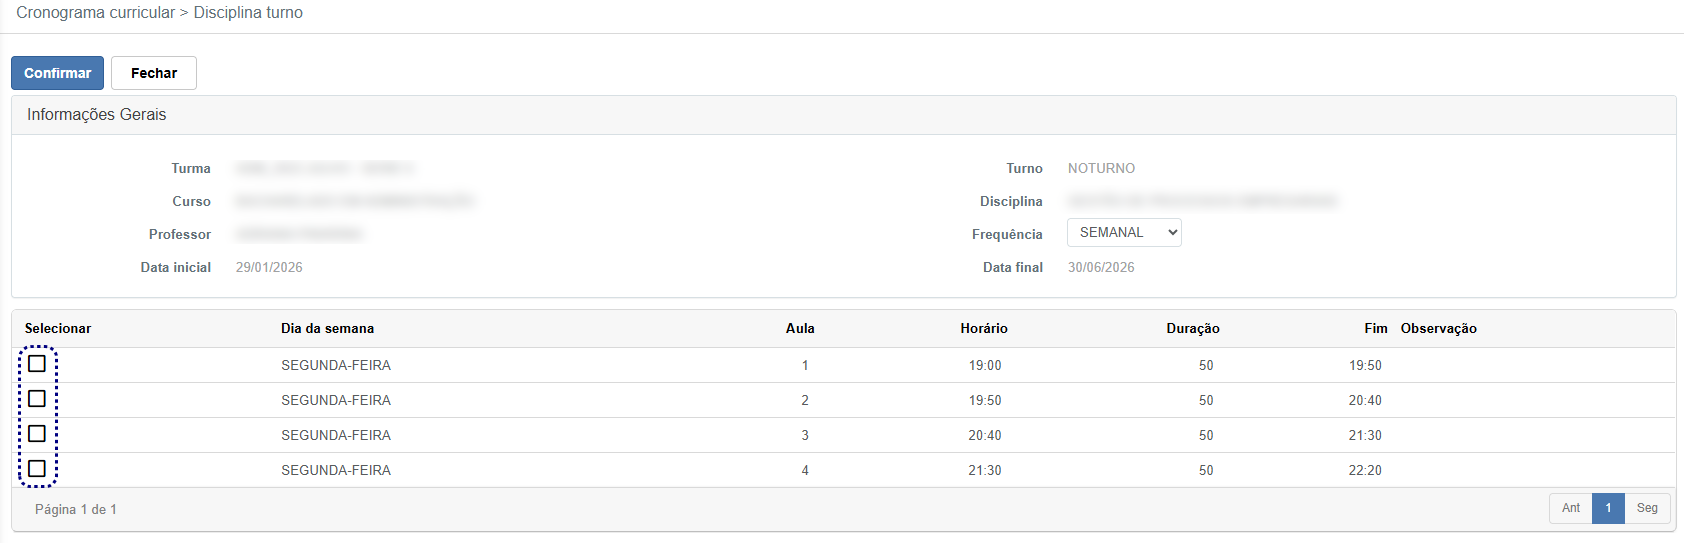Enable the checkbox for the 20:40 class
Screen dimensions: 1684x543
[37, 434]
